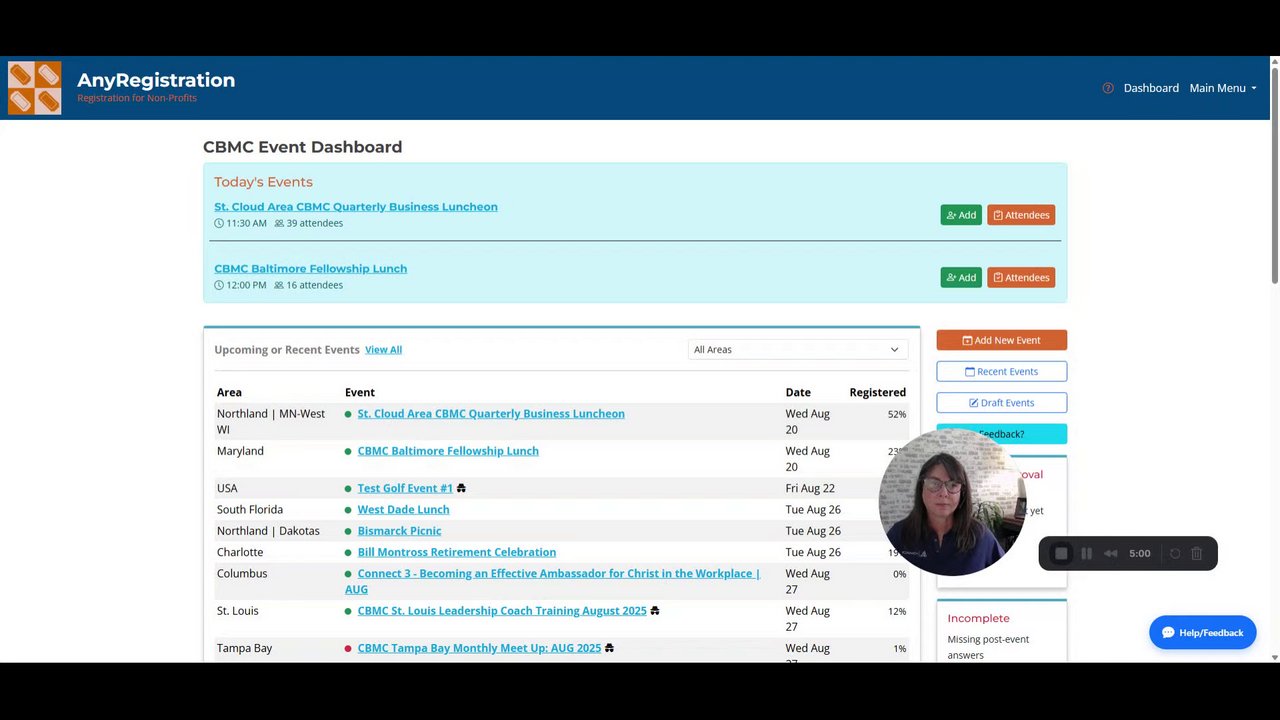Click the Add New Event button
Screen dimensions: 1280x720
point(1001,340)
